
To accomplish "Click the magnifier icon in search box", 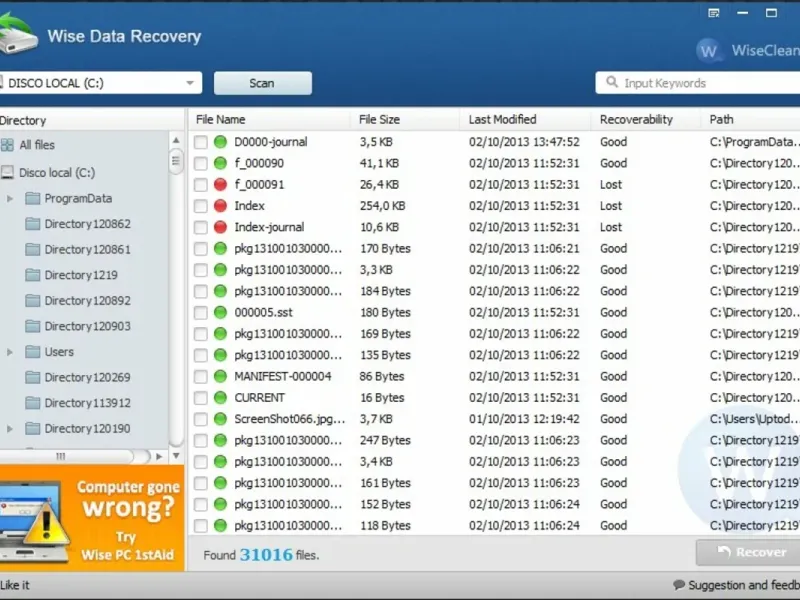I will tap(611, 82).
